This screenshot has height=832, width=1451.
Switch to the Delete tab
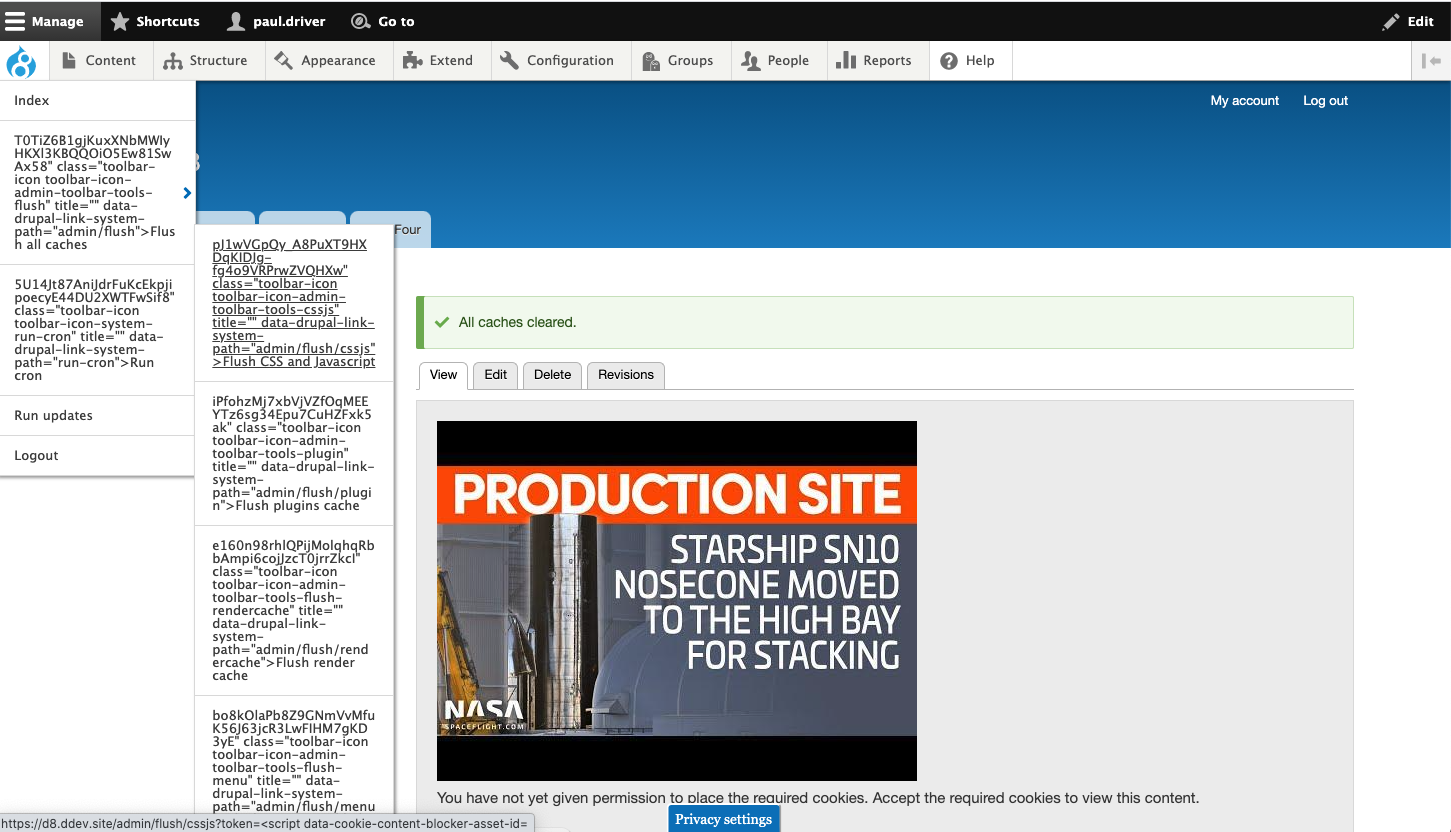(552, 375)
